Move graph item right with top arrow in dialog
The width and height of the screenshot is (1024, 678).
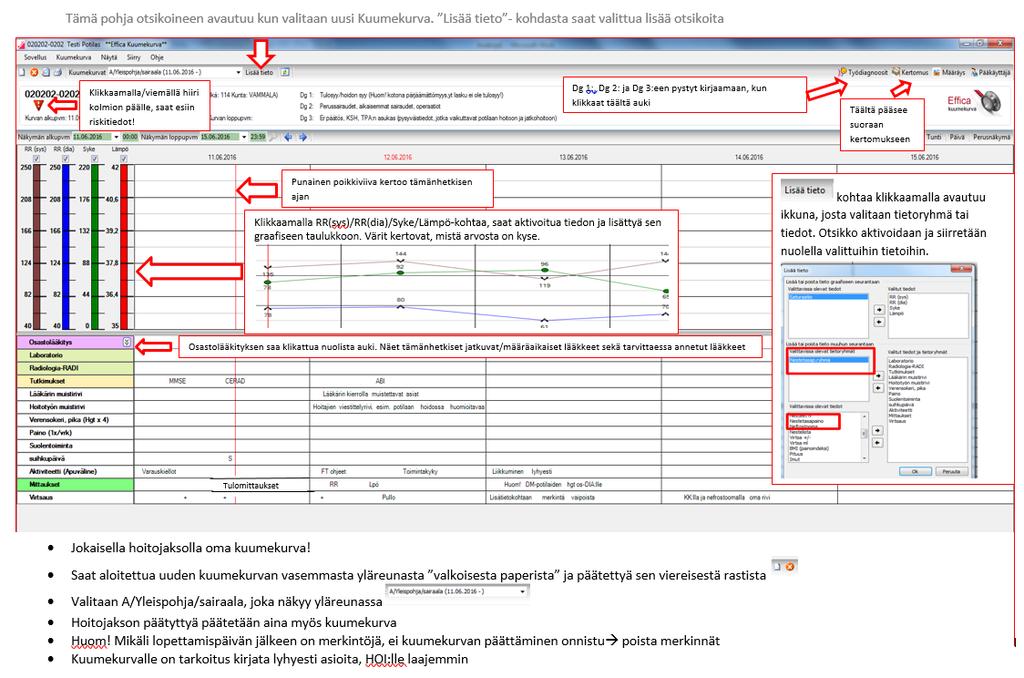(x=878, y=310)
